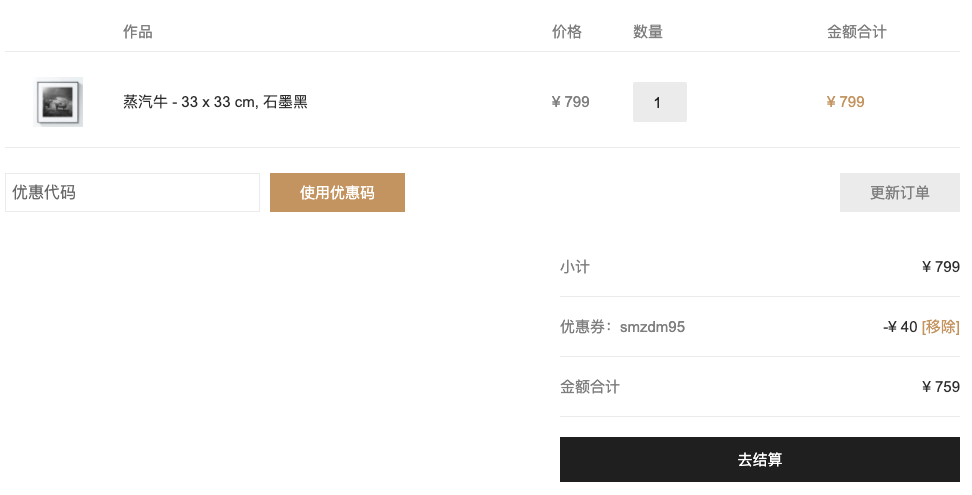972x495 pixels.
Task: Select the 价格 column header
Action: pyautogui.click(x=567, y=32)
